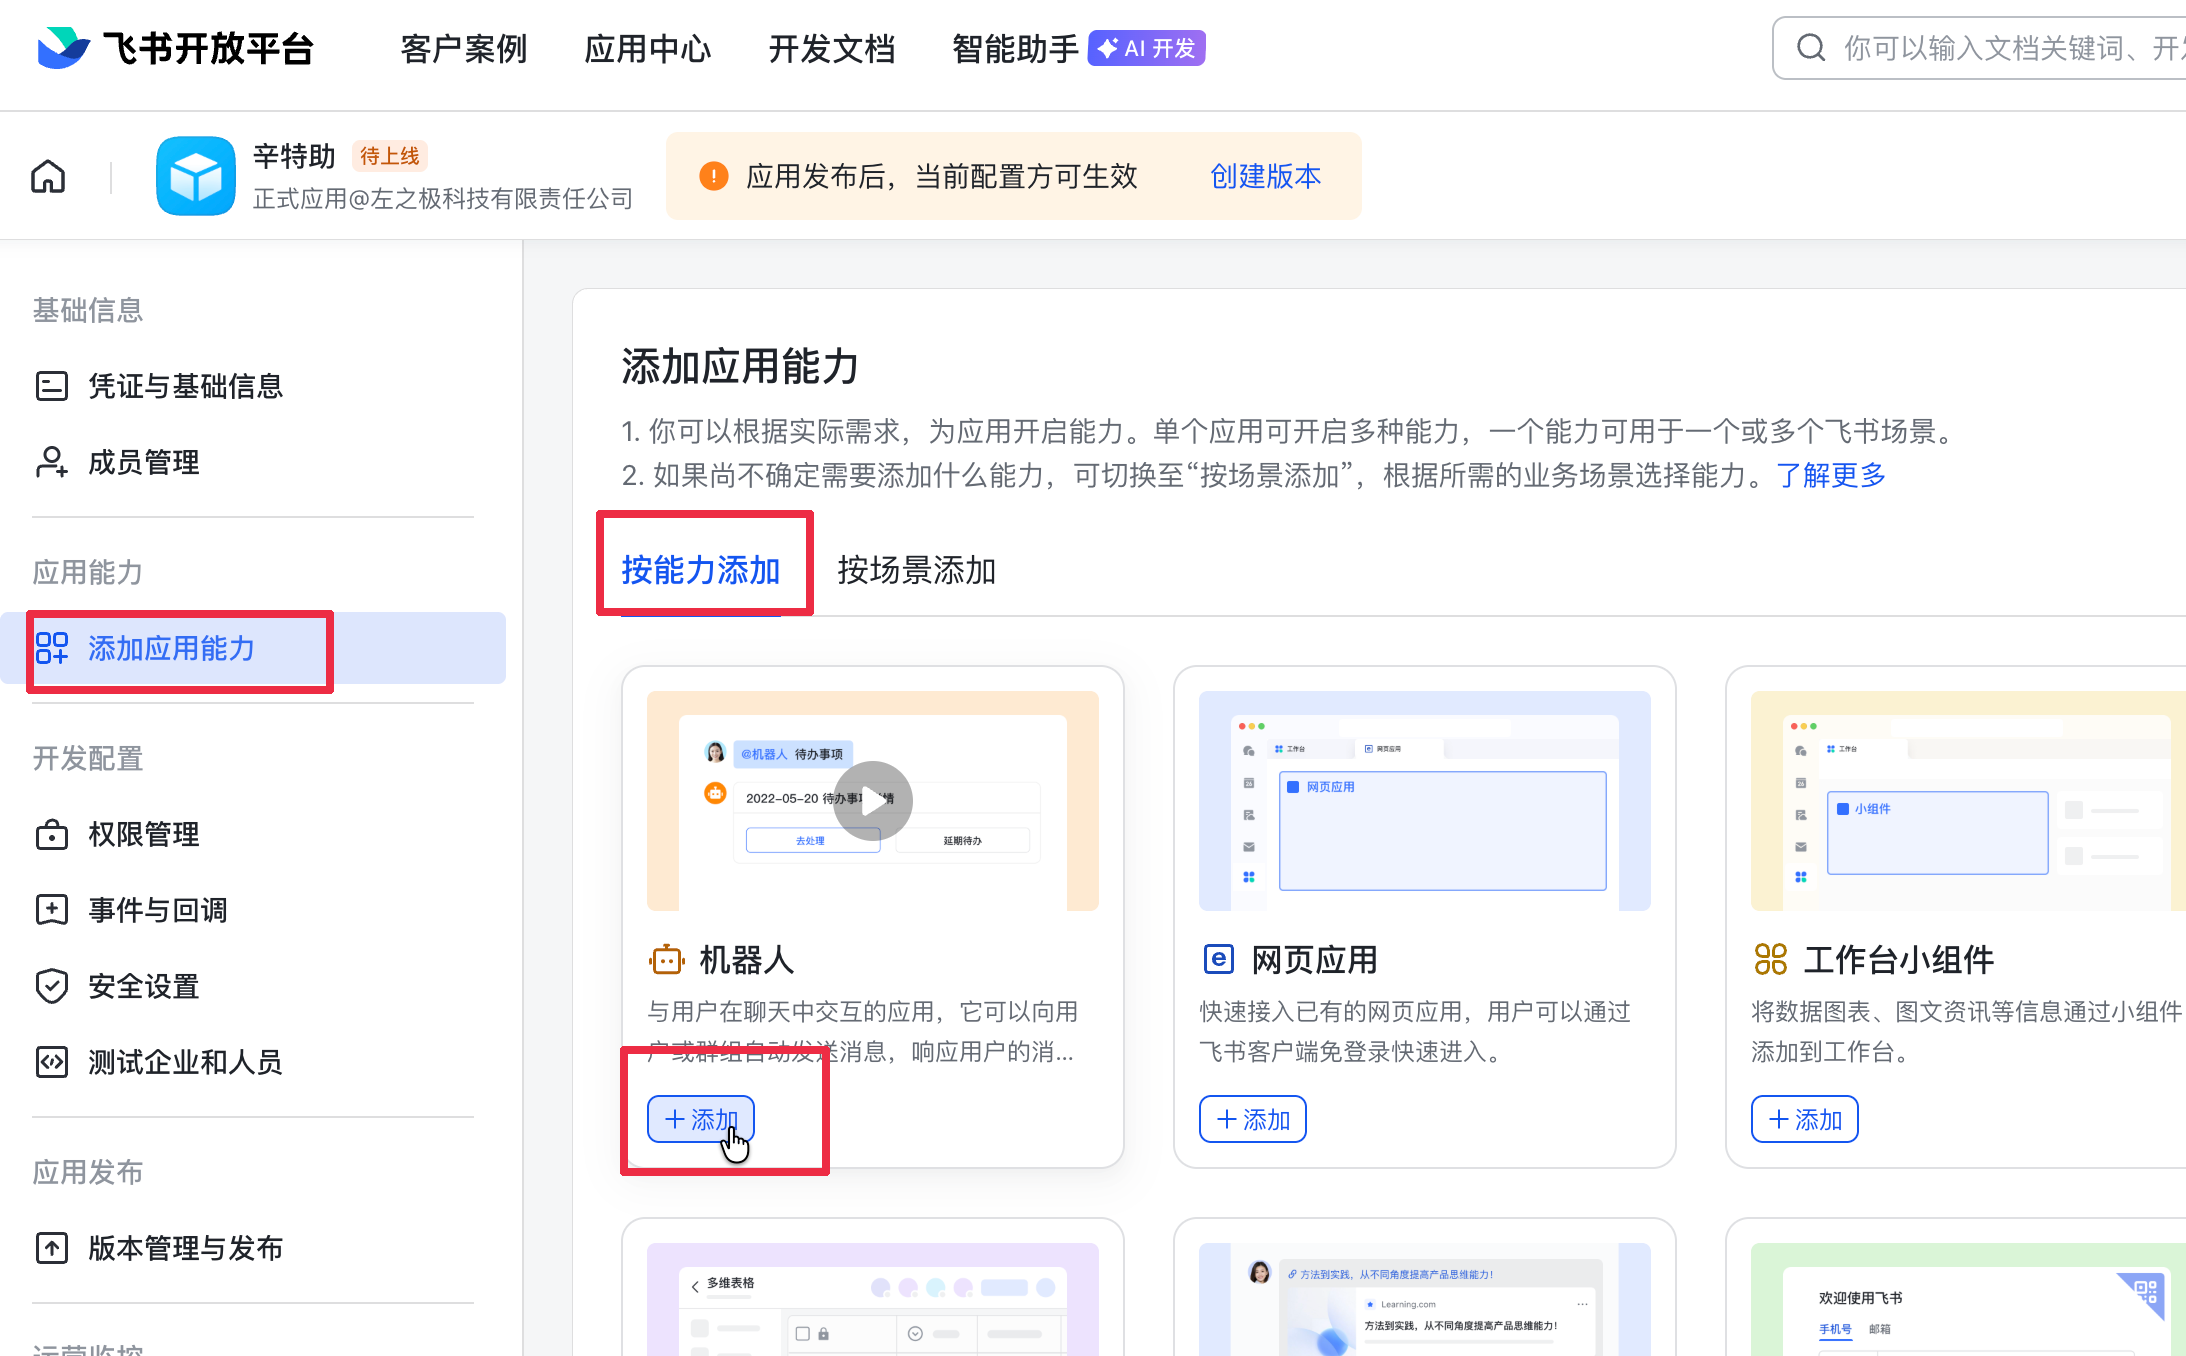Go to 事件与回调 configuration
The height and width of the screenshot is (1356, 2186).
[x=157, y=910]
